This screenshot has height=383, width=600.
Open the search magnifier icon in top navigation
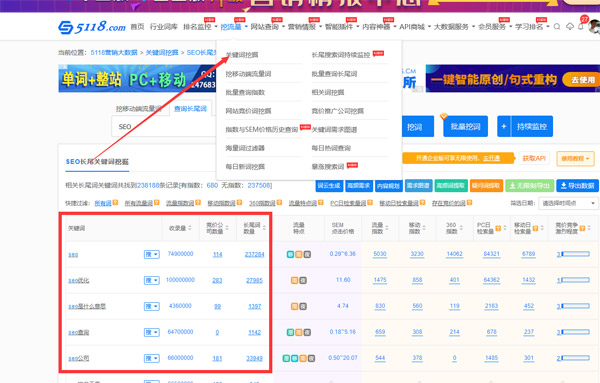[x=557, y=26]
